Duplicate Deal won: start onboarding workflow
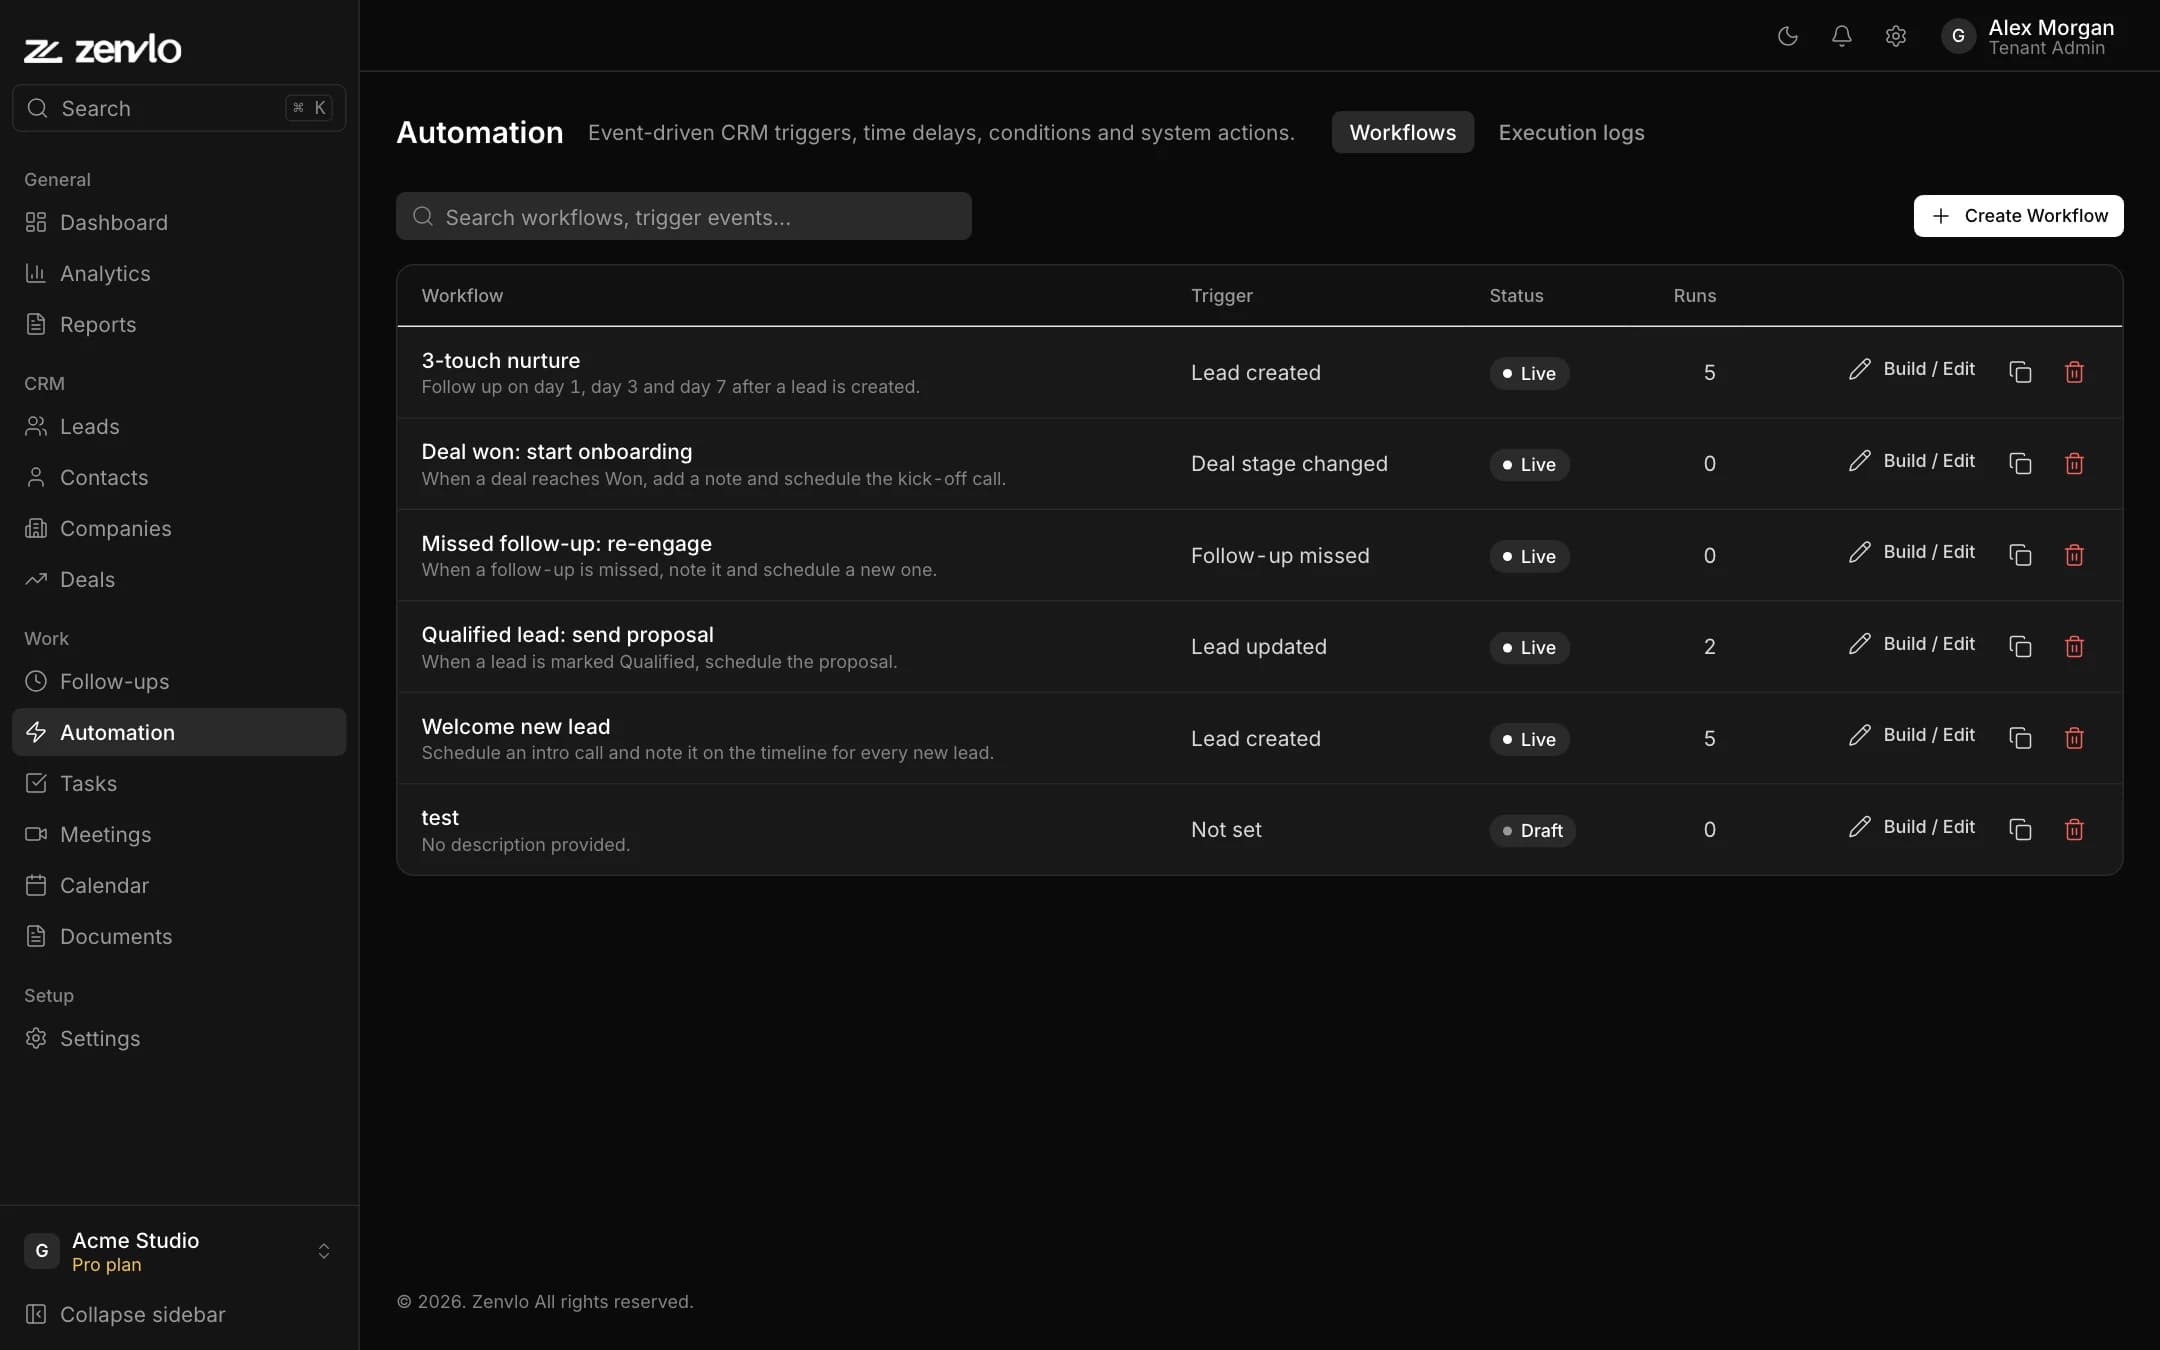The image size is (2160, 1350). (2020, 463)
